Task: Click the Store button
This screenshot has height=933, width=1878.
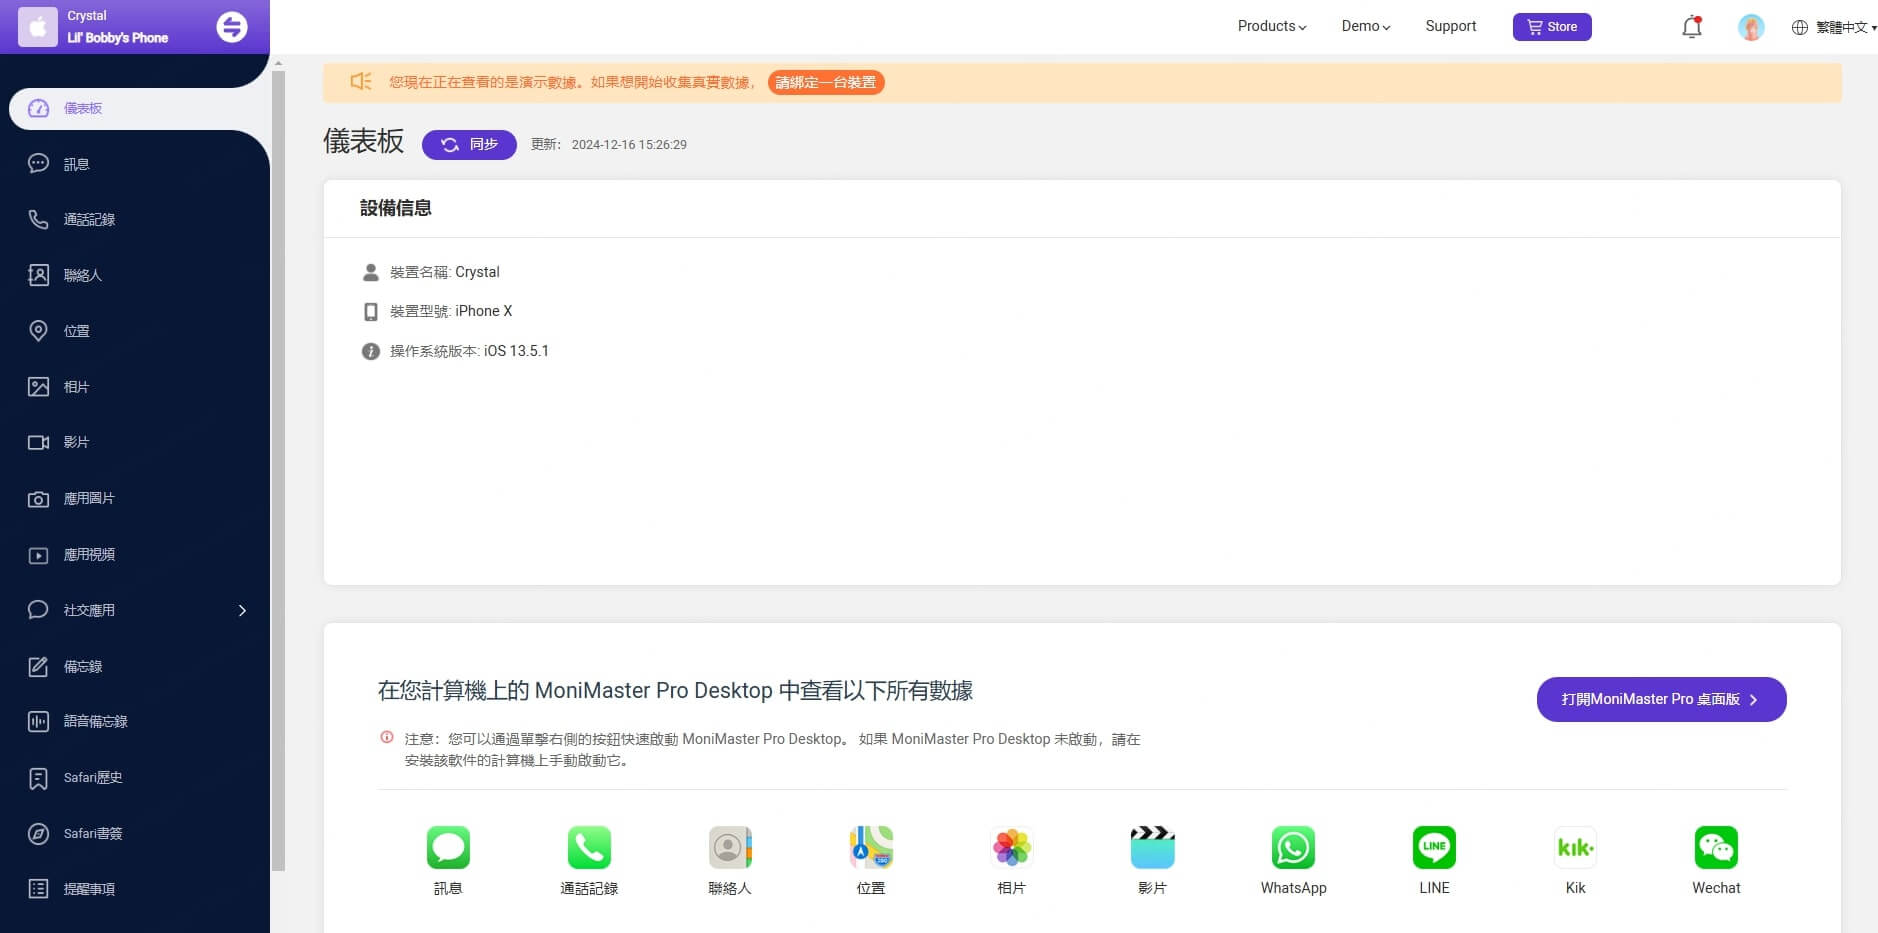Action: [x=1552, y=27]
